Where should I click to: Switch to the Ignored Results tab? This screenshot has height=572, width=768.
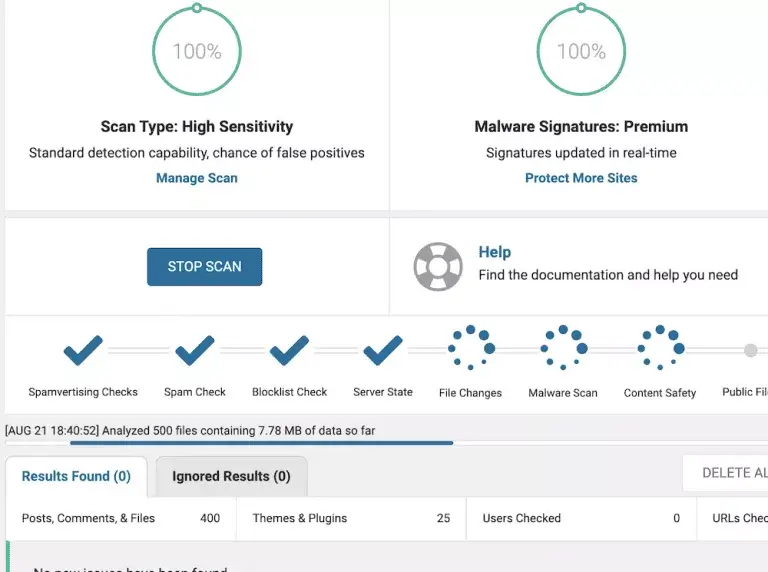point(231,477)
